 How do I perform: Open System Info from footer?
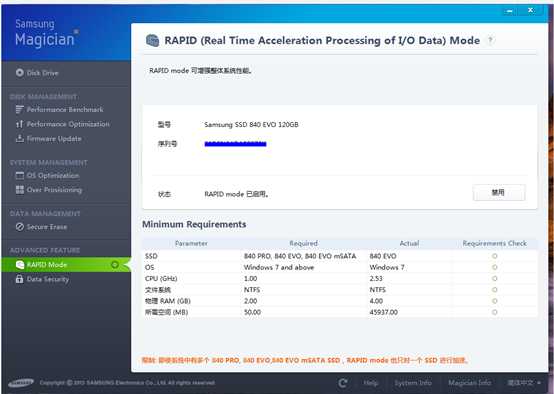(413, 383)
